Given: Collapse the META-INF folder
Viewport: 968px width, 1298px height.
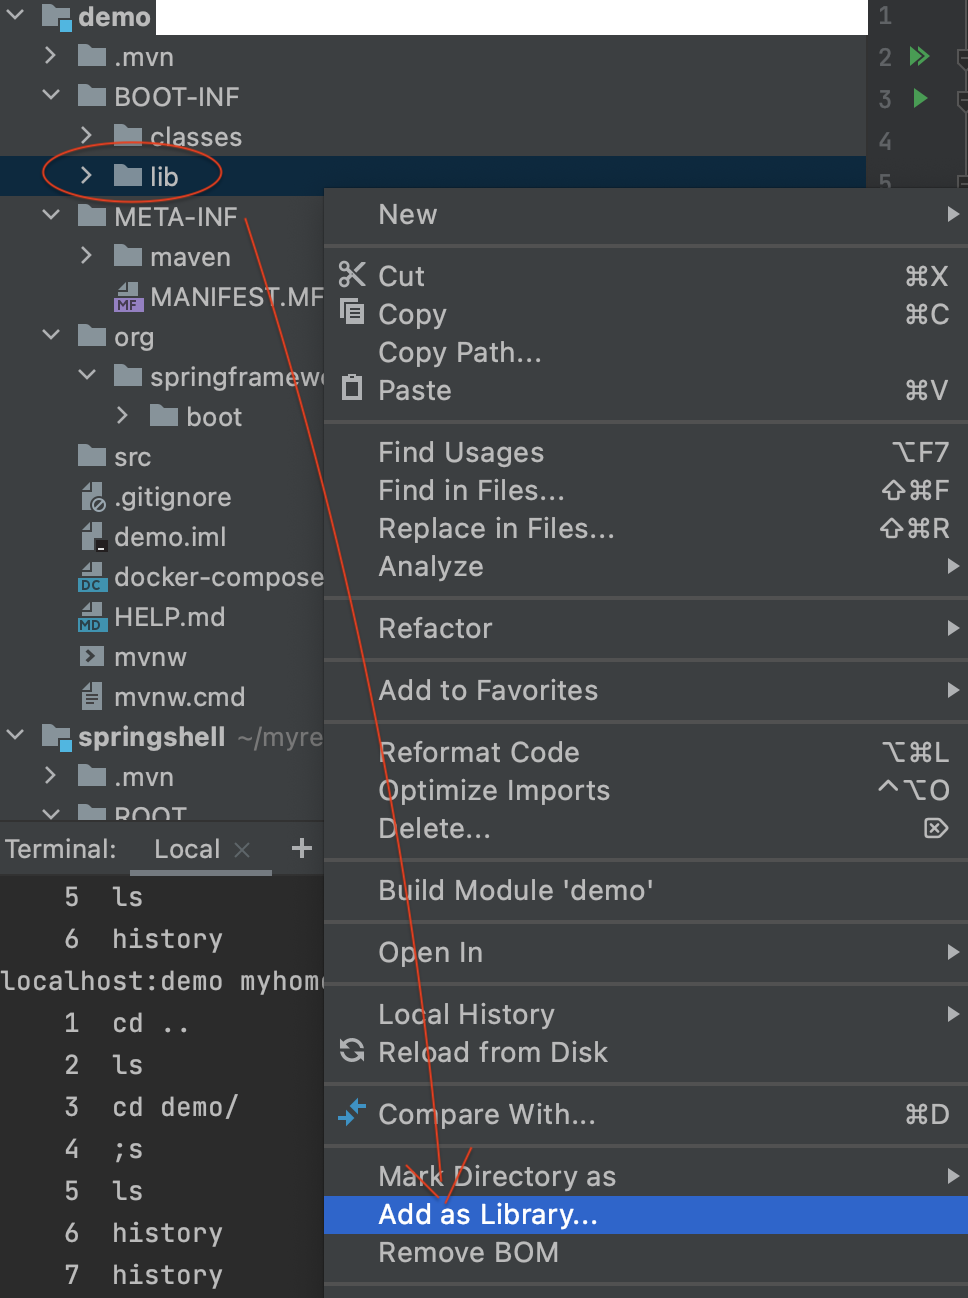Looking at the screenshot, I should pyautogui.click(x=51, y=216).
